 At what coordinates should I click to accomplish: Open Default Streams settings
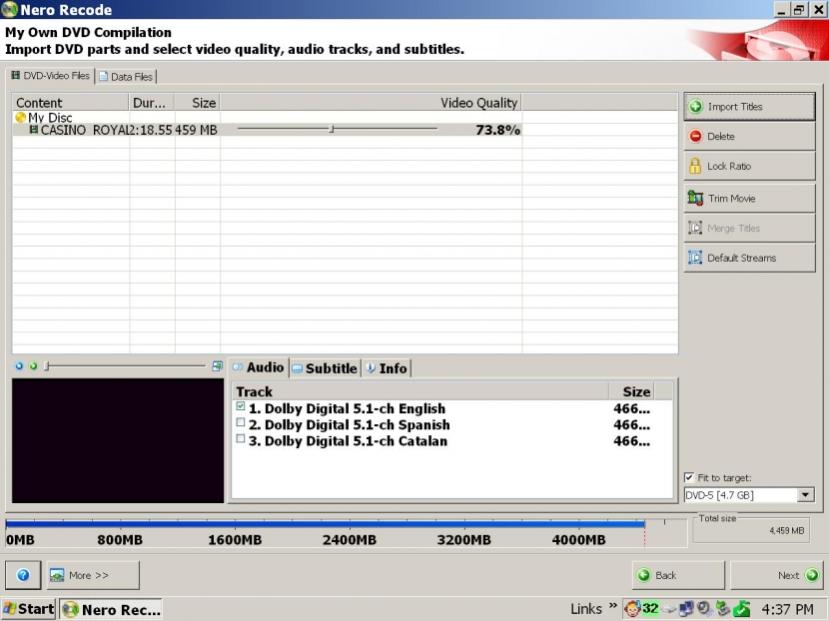coord(749,258)
